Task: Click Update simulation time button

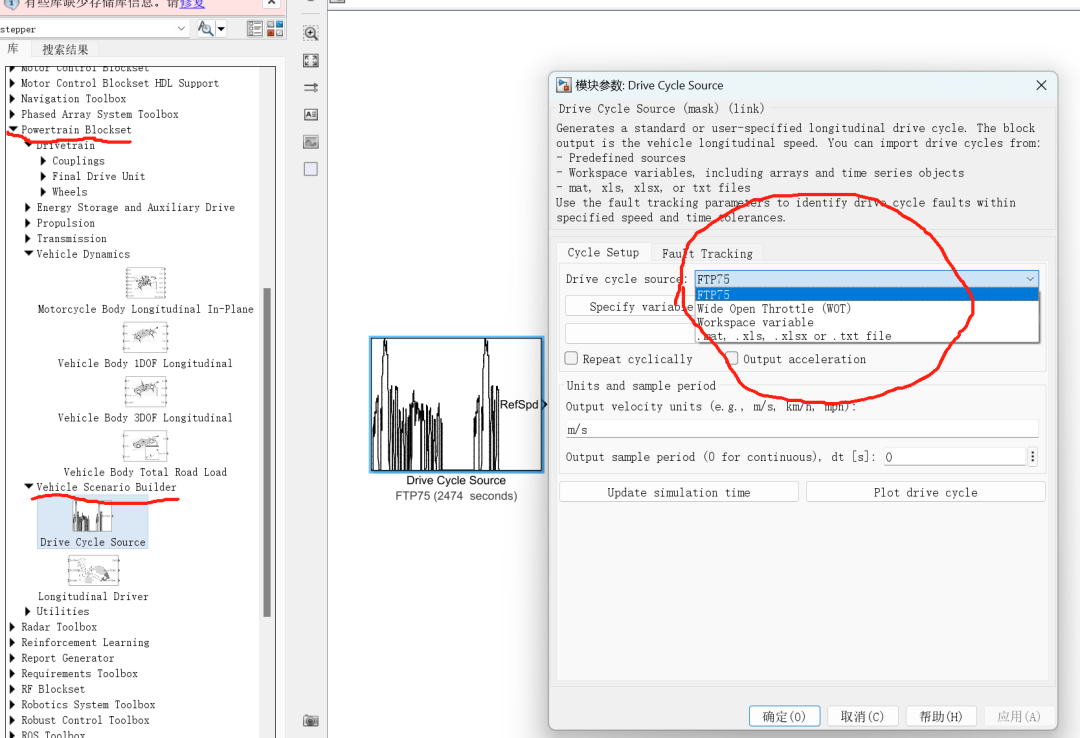Action: point(678,492)
